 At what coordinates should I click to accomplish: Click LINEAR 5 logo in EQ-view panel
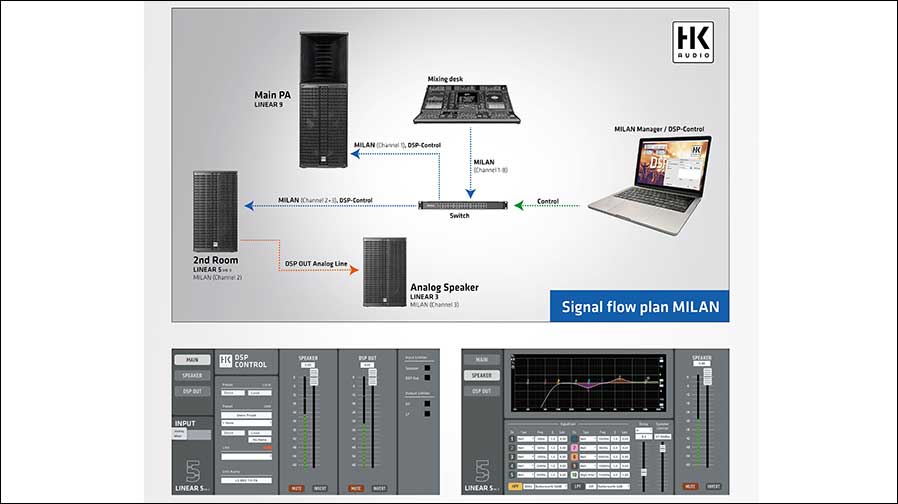coord(482,475)
